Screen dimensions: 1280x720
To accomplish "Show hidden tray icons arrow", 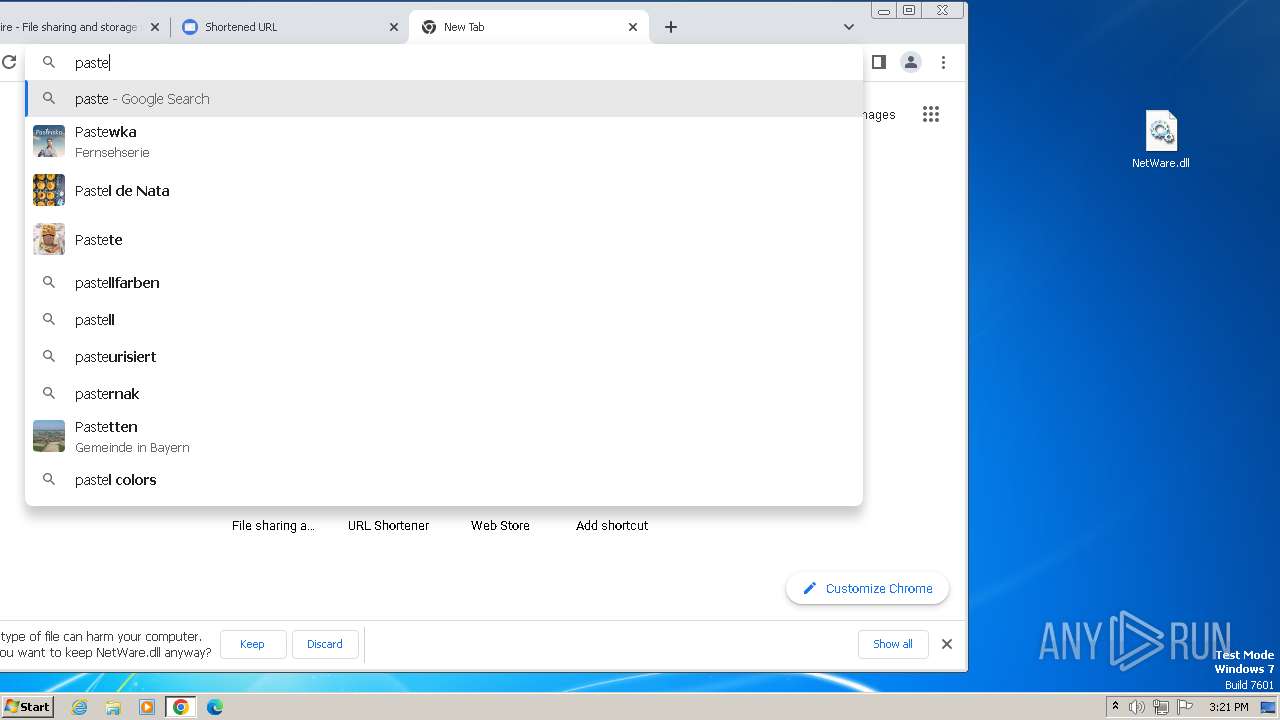I will tap(1115, 707).
